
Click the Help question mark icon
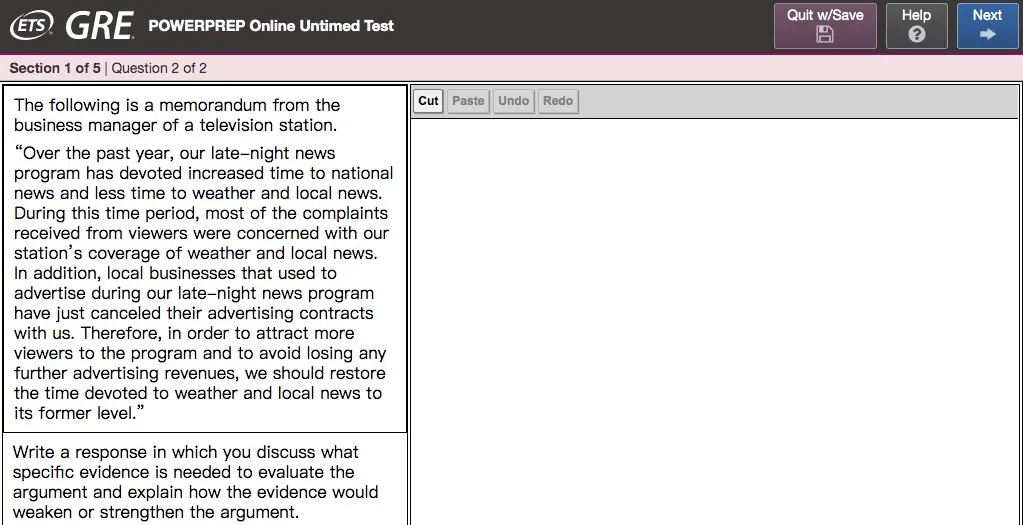click(916, 35)
